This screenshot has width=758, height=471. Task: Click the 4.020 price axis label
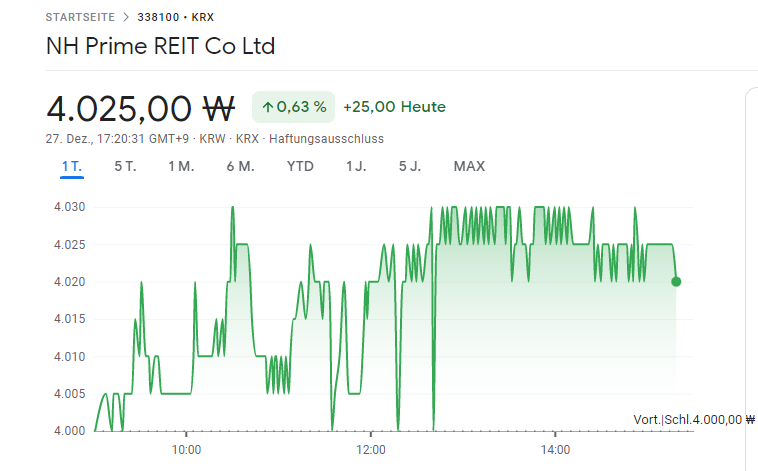click(x=70, y=282)
